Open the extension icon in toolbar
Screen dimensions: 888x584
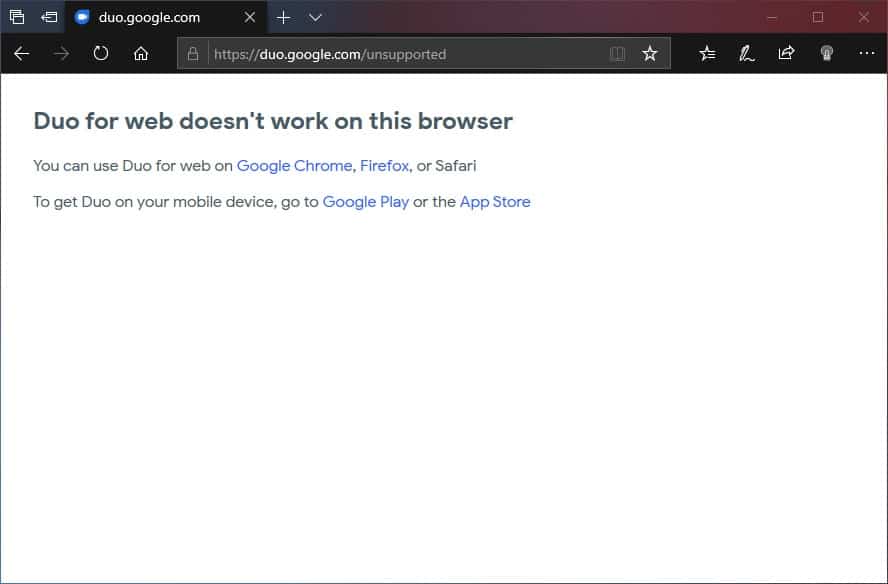(827, 54)
